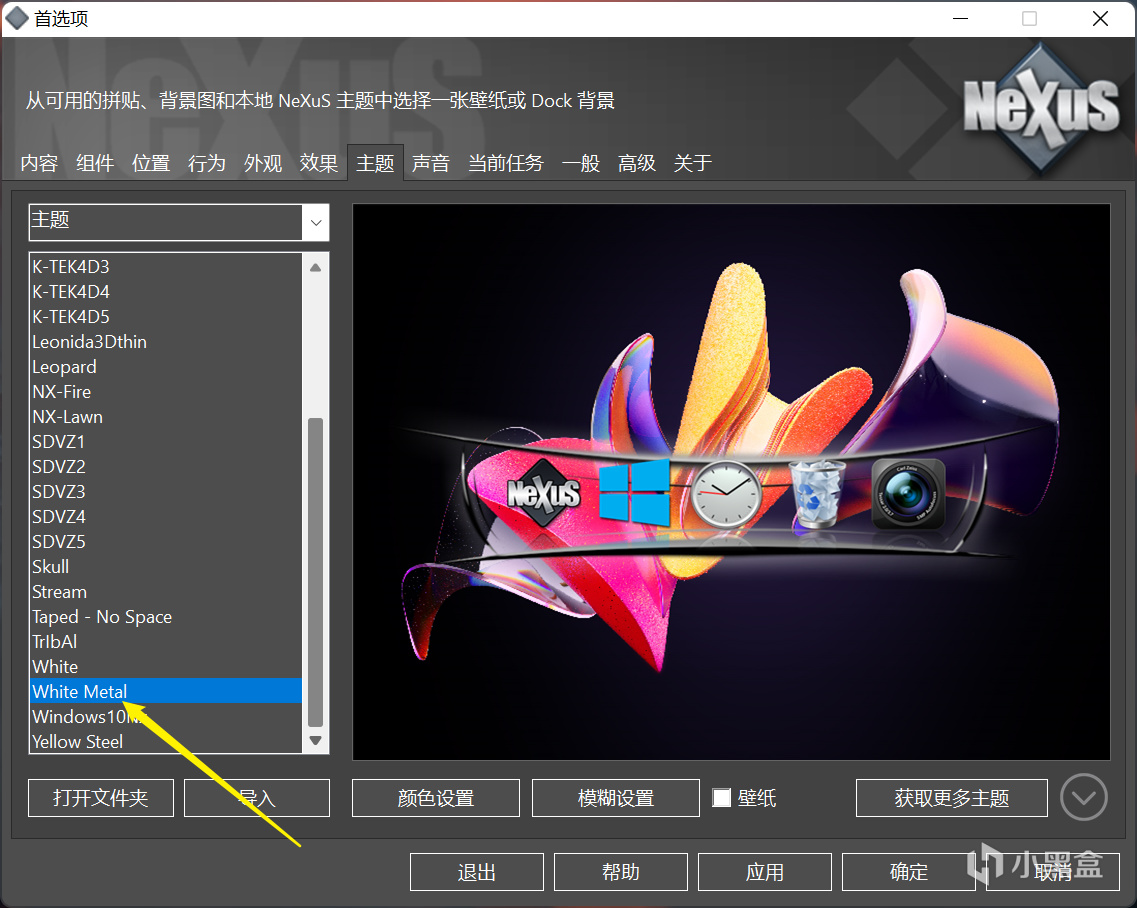Select the Yellow Steel theme

click(x=165, y=741)
